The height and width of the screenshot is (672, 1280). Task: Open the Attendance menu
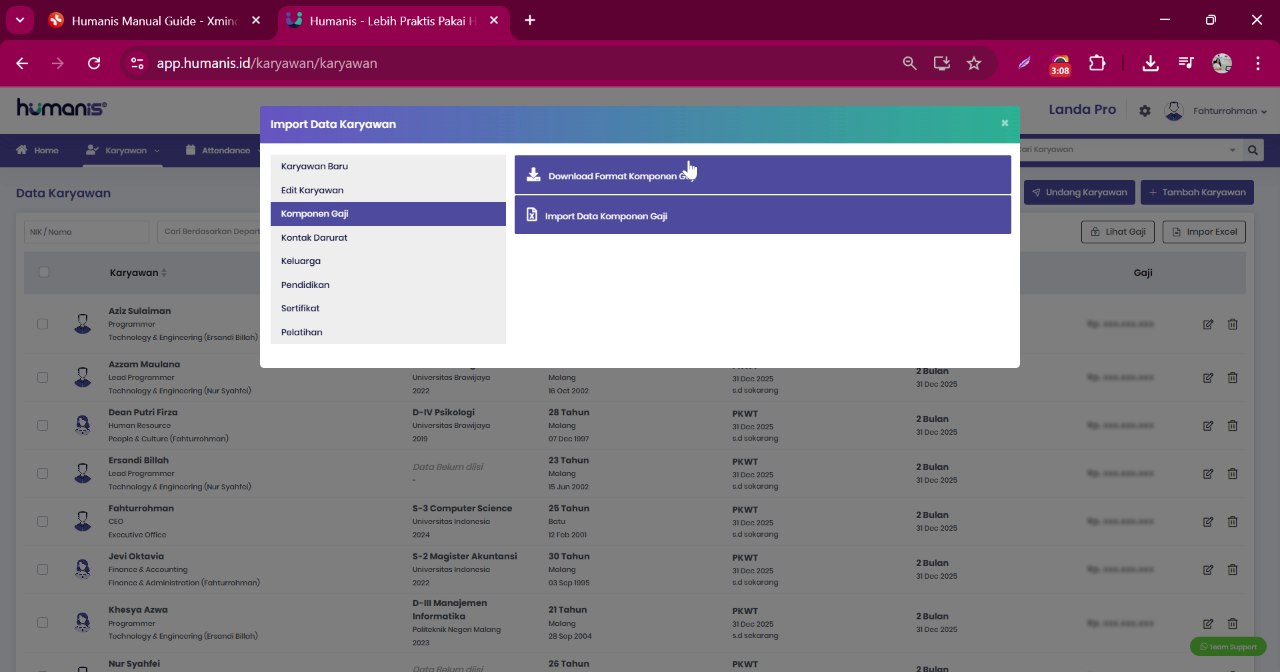coord(218,150)
